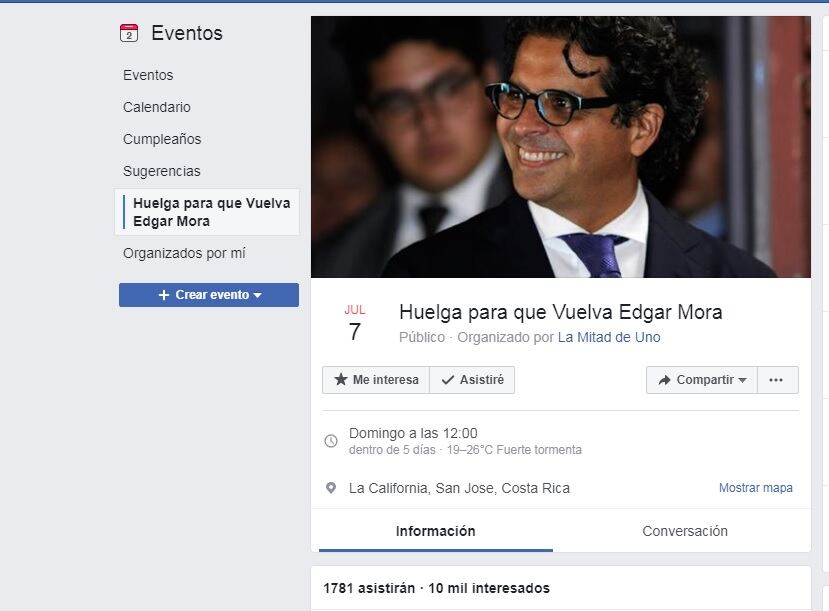
Task: Expand the Compartir dropdown arrow
Action: point(742,381)
